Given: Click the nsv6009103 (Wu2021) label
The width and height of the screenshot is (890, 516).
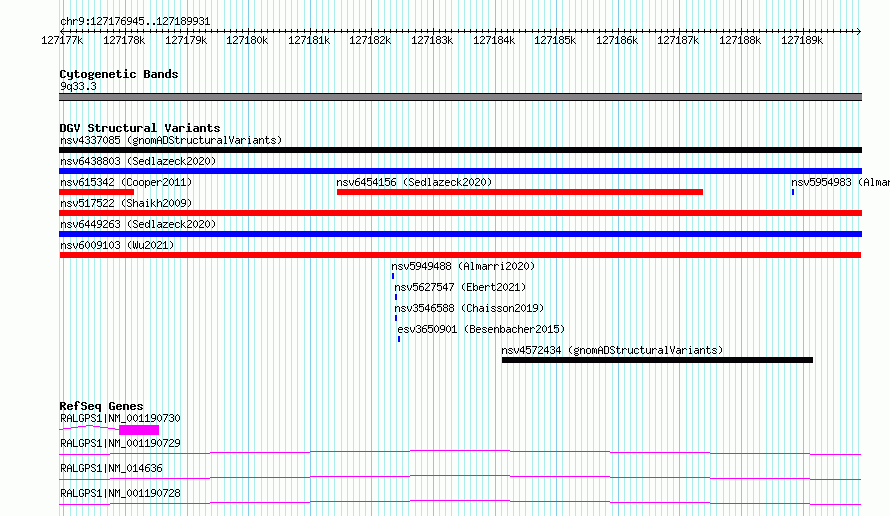Looking at the screenshot, I should [117, 245].
